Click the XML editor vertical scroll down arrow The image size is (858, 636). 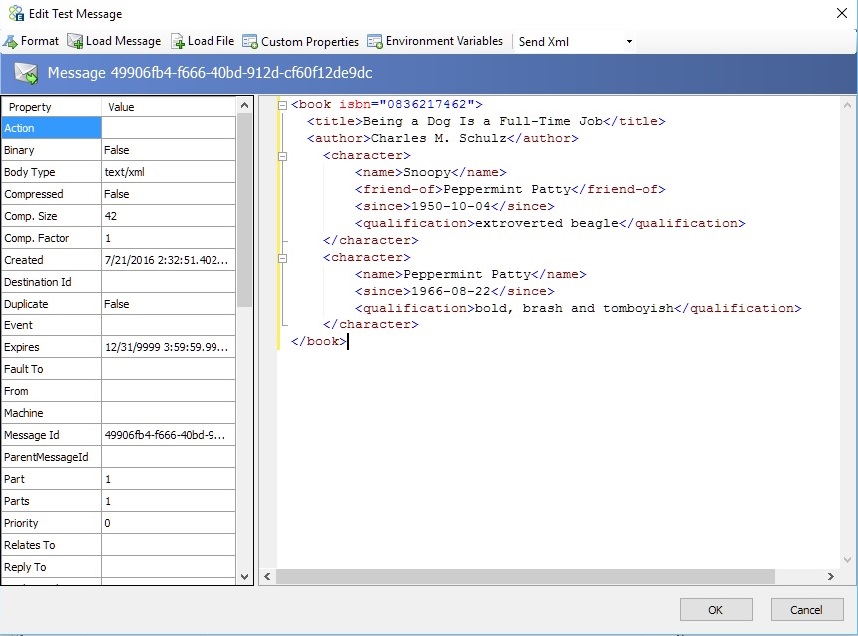tap(848, 560)
